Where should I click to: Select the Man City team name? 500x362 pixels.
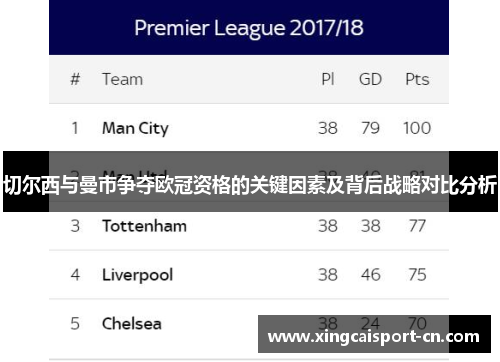pyautogui.click(x=135, y=128)
